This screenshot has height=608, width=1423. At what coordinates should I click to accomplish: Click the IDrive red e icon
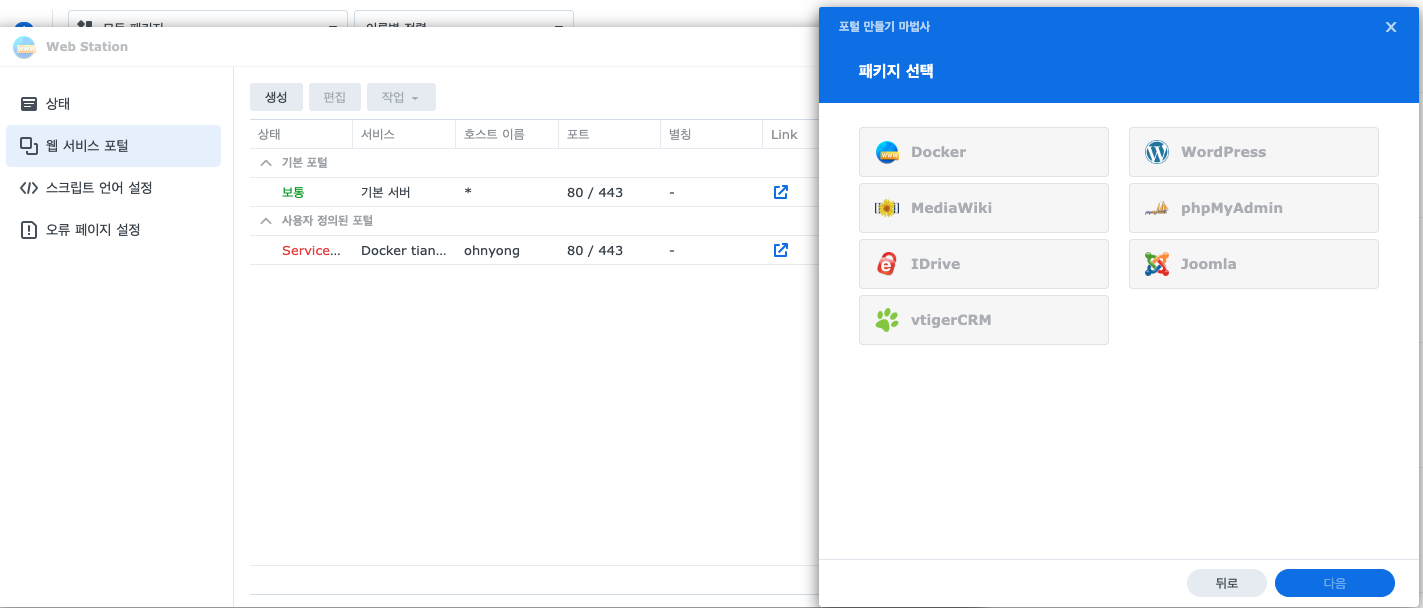(x=887, y=264)
